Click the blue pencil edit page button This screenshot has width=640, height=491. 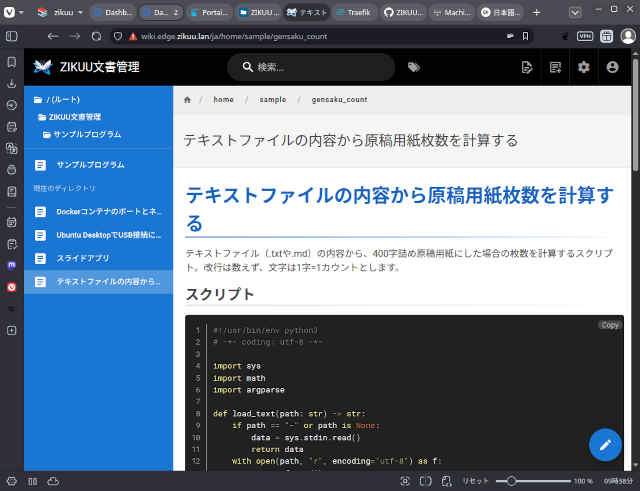click(x=605, y=445)
